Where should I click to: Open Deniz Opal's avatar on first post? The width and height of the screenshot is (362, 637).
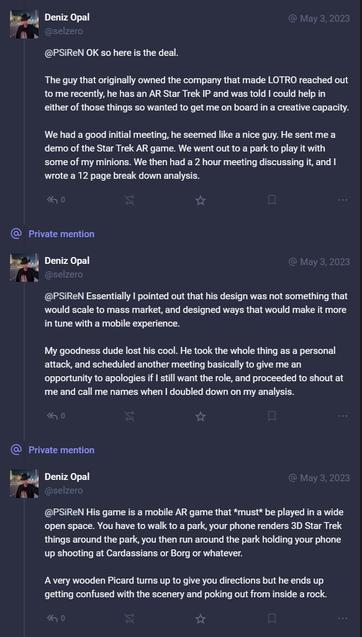coord(24,24)
